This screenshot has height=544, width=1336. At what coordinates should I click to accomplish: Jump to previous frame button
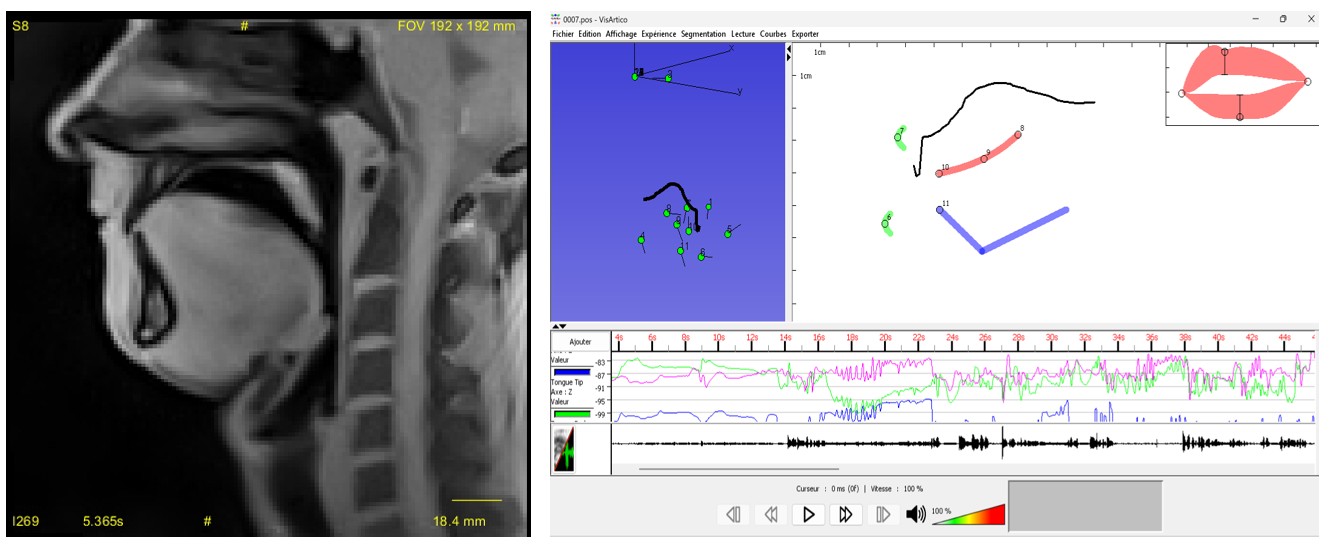pyautogui.click(x=733, y=514)
